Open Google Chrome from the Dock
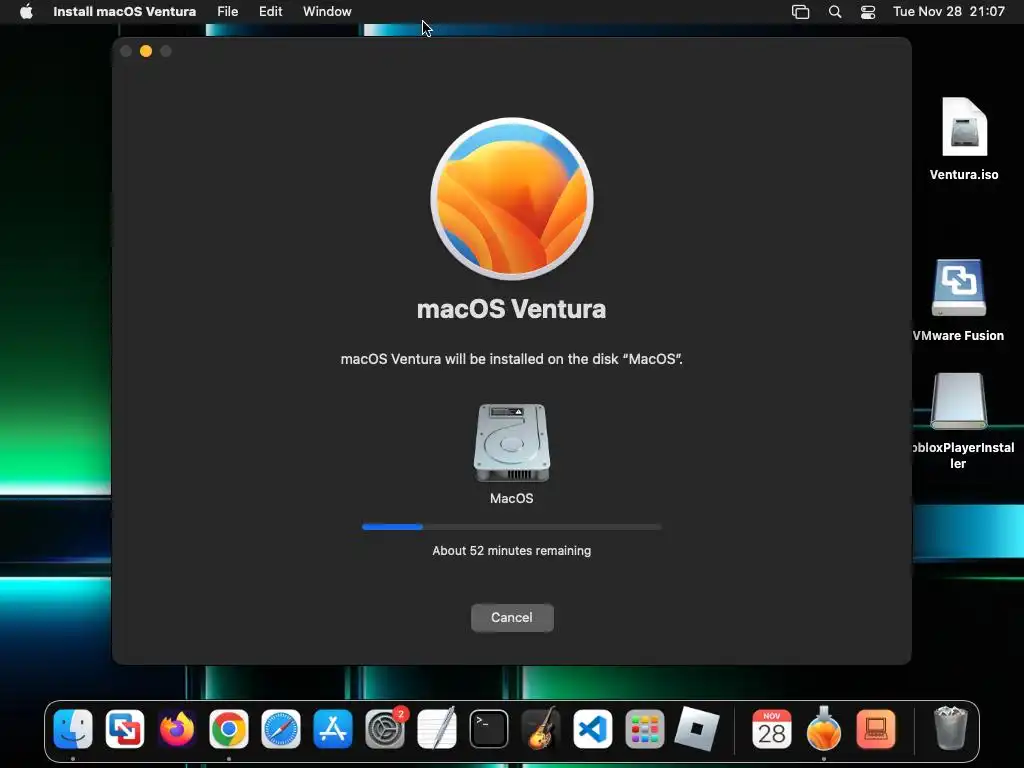Screen dimensions: 1024x768 (x=229, y=729)
